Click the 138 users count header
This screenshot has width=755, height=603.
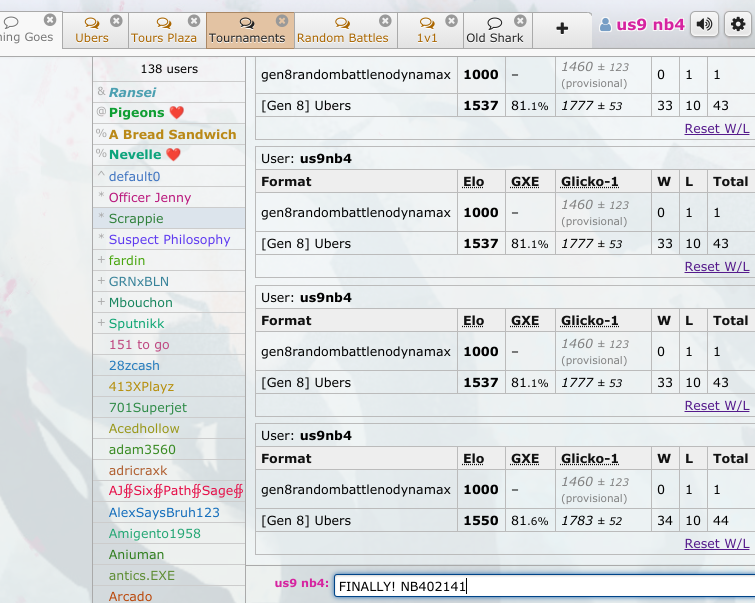click(x=169, y=69)
